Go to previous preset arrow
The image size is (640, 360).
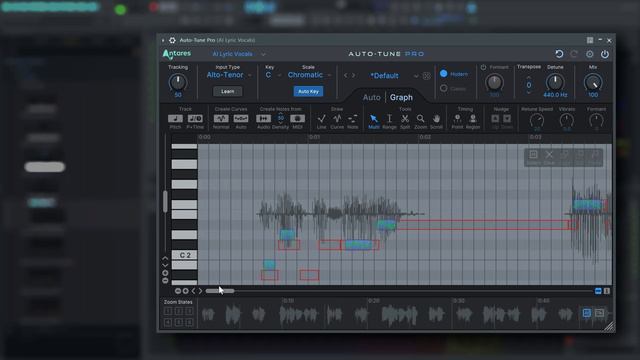[346, 76]
